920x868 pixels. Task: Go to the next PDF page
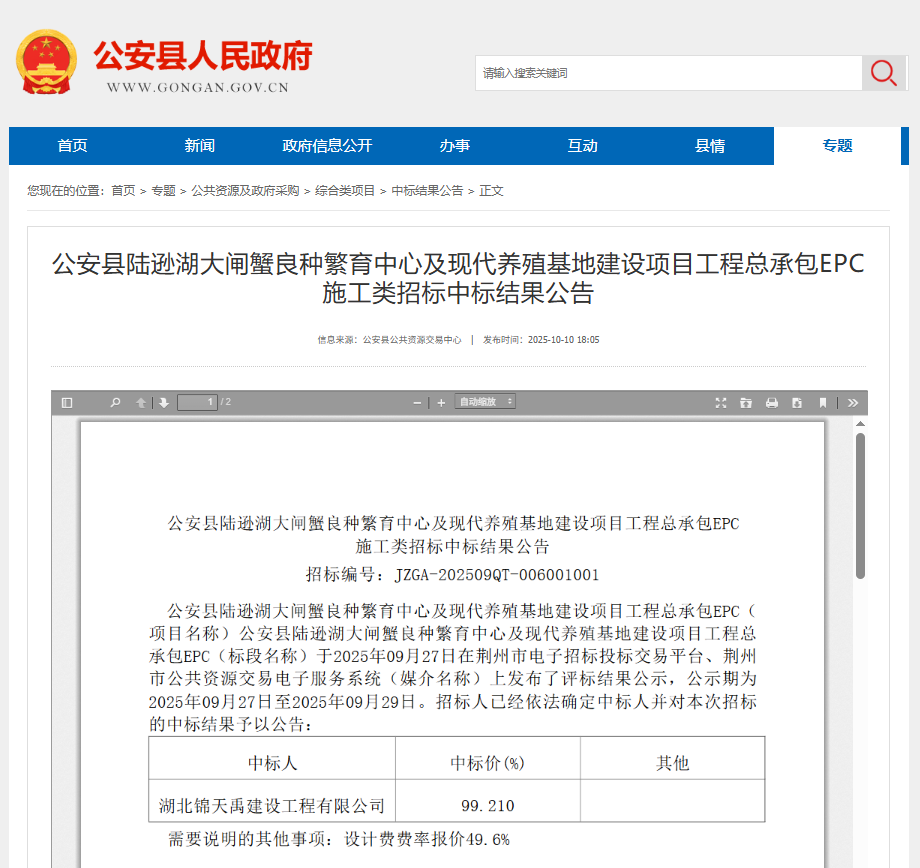click(163, 402)
